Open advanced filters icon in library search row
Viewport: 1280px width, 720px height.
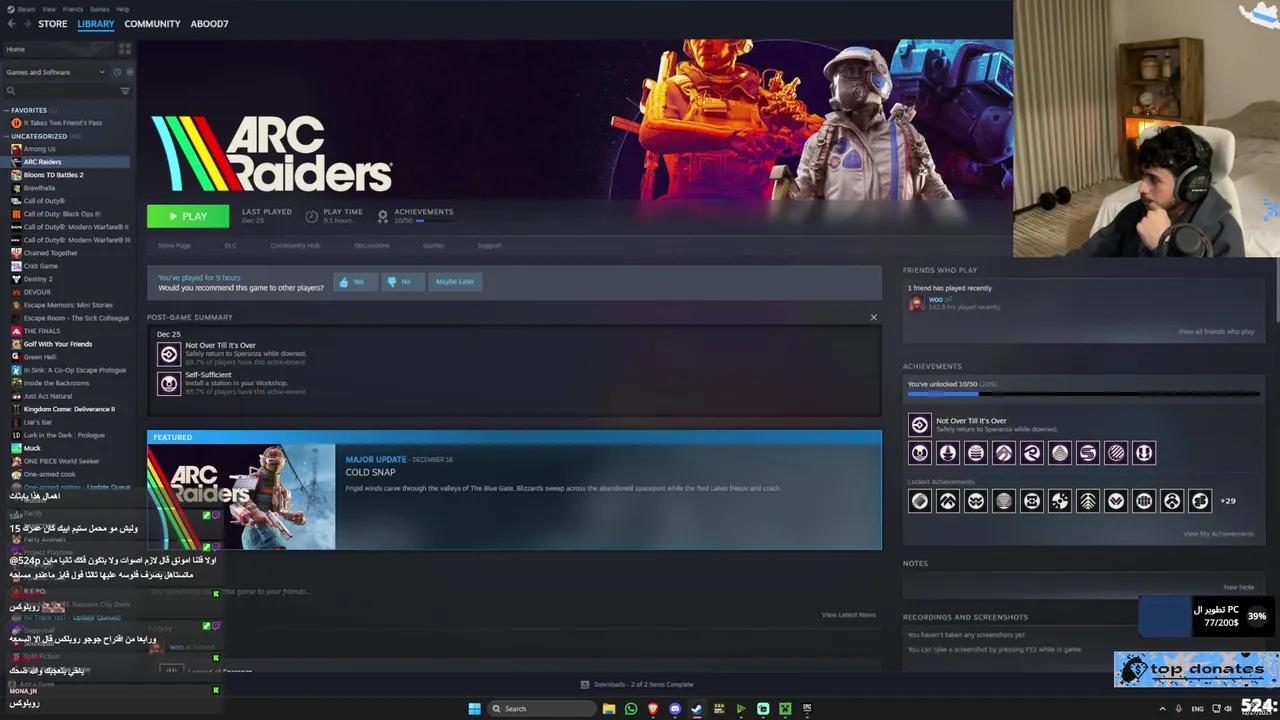pyautogui.click(x=125, y=91)
